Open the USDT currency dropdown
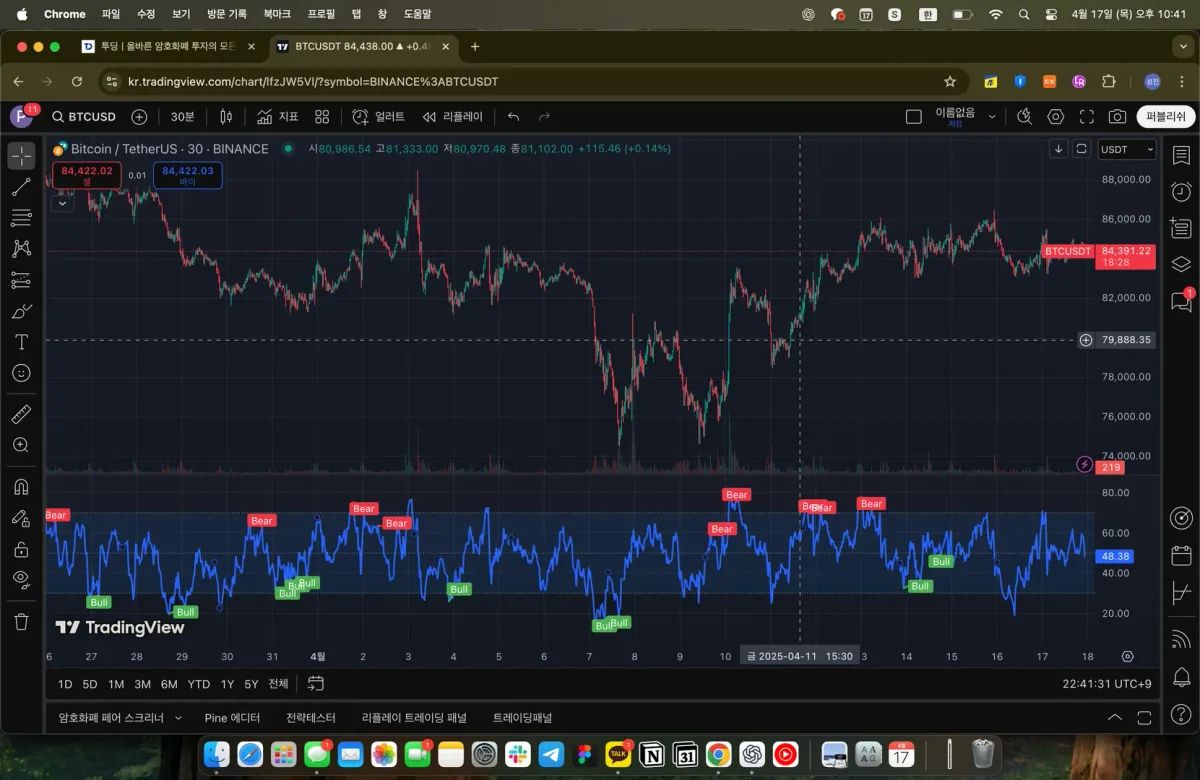 click(1126, 149)
